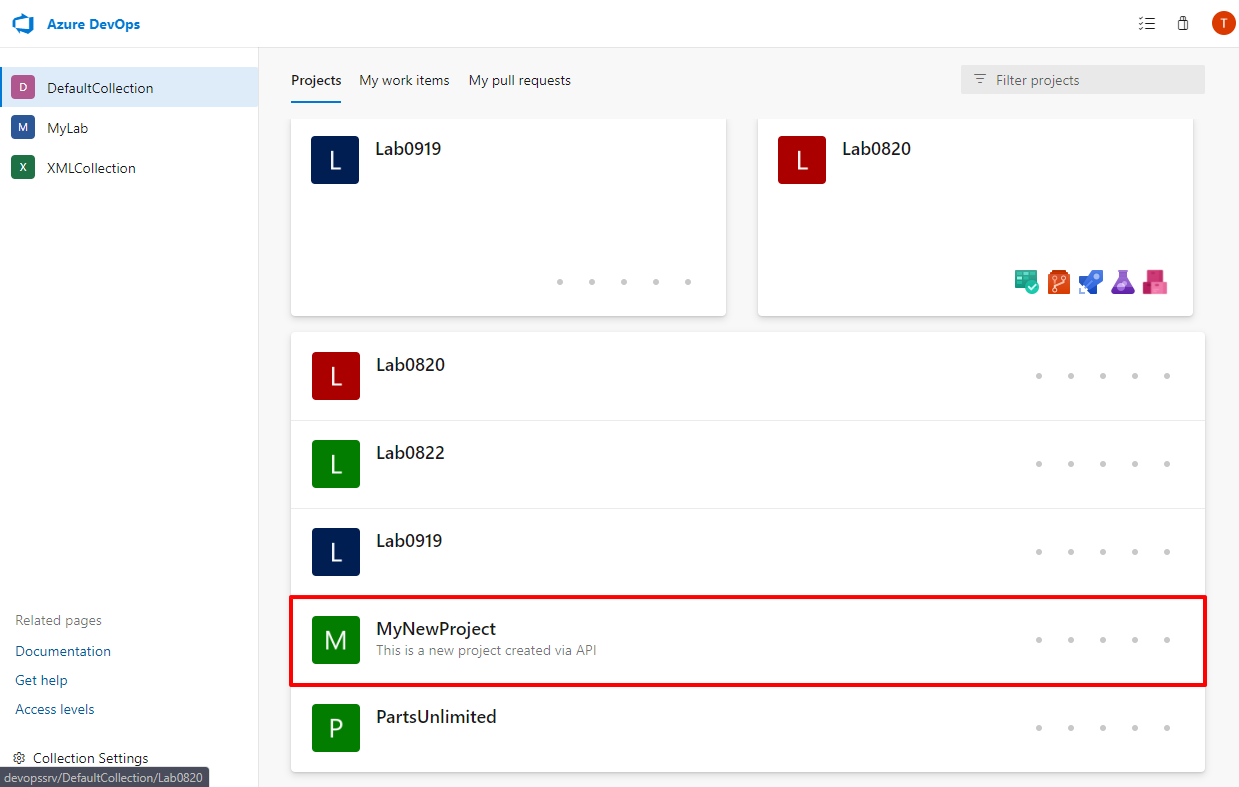
Task: Open MyNewProject in the project list
Action: point(436,629)
